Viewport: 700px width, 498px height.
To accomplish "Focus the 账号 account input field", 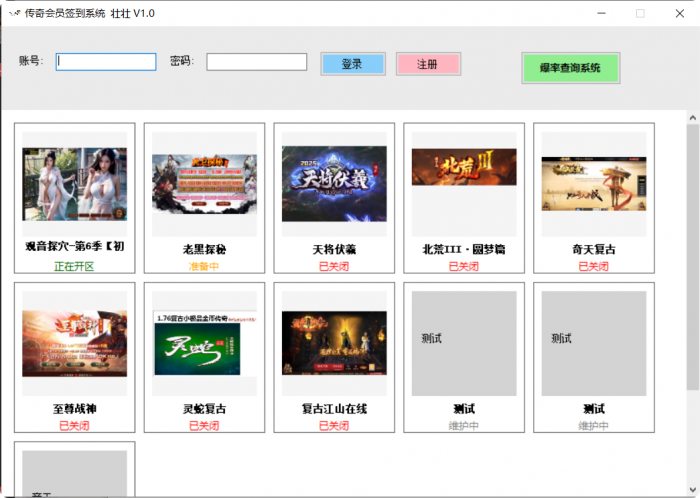I will click(x=106, y=62).
